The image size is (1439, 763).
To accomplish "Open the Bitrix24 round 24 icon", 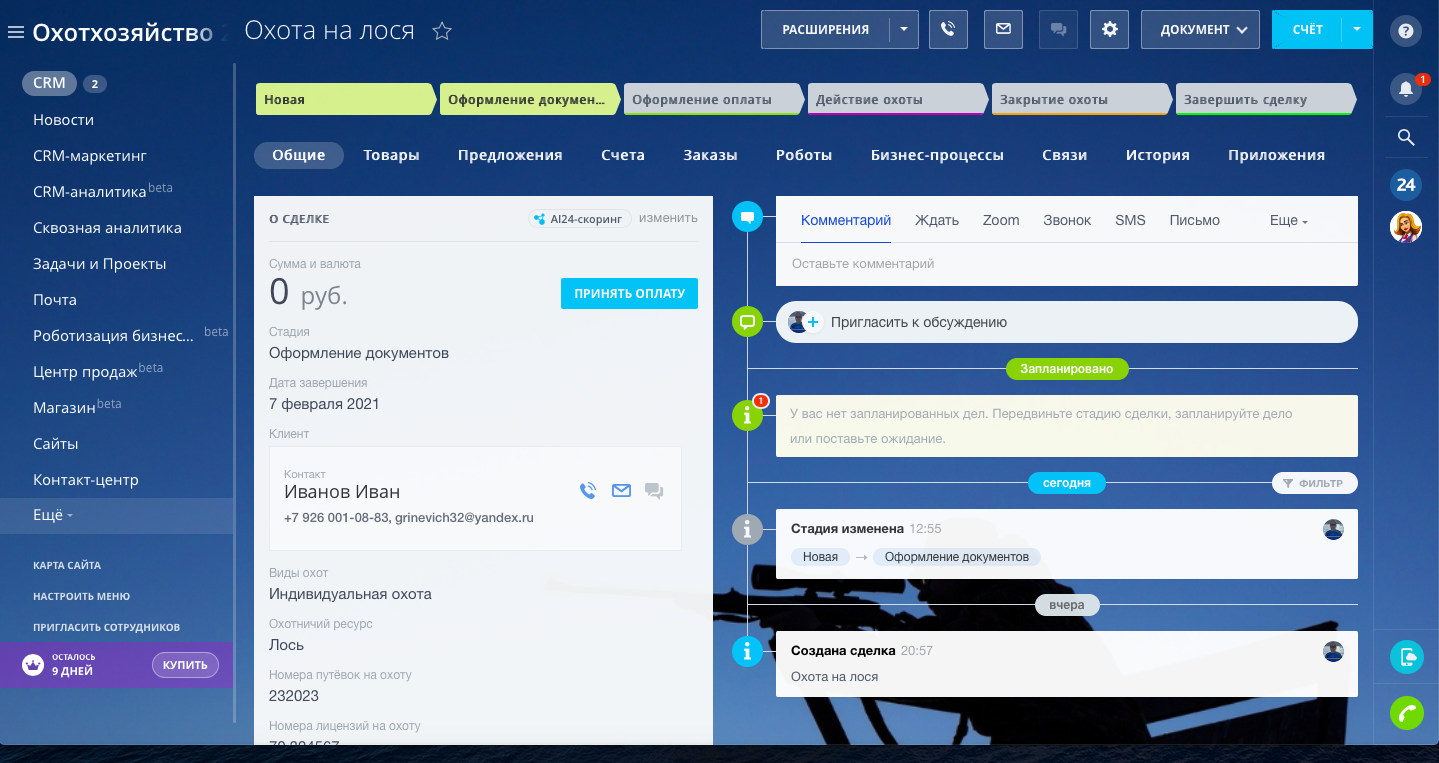I will pyautogui.click(x=1406, y=185).
